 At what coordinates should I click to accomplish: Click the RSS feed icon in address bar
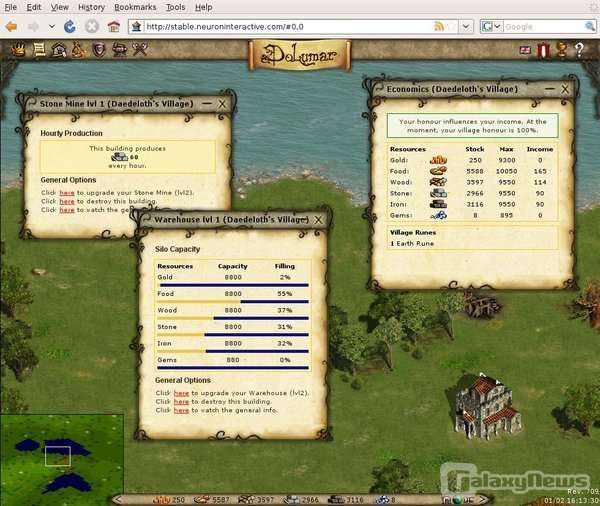tap(439, 26)
